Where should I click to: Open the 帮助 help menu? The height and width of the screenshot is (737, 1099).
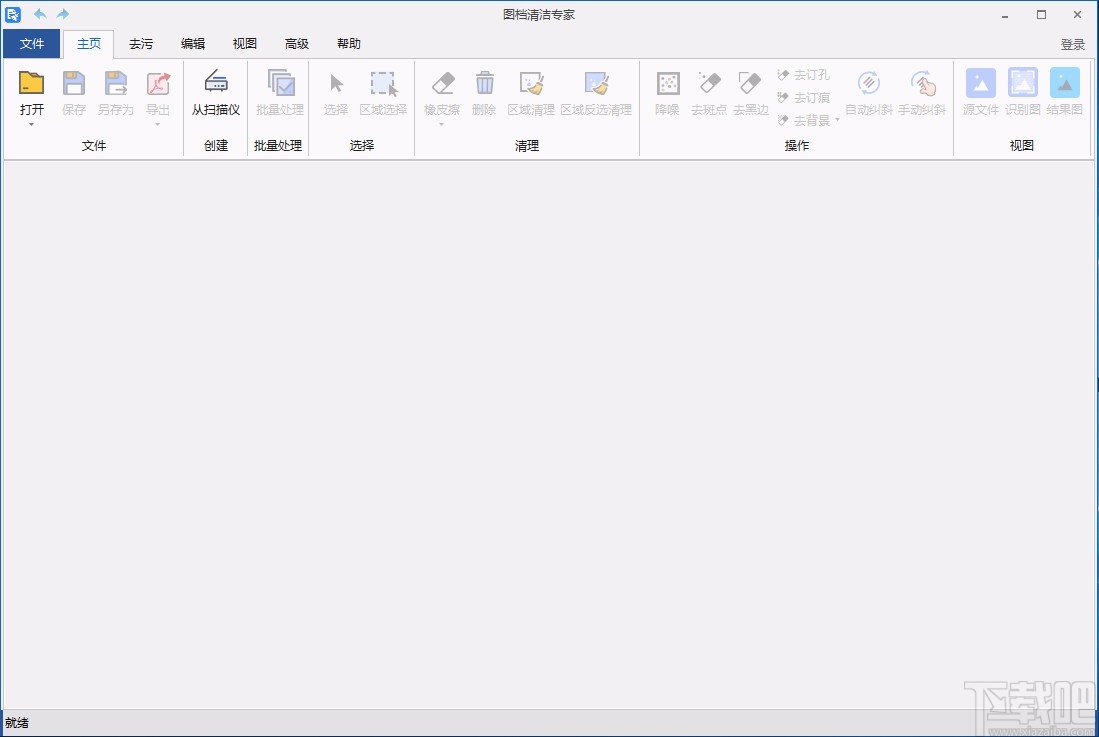pos(348,43)
